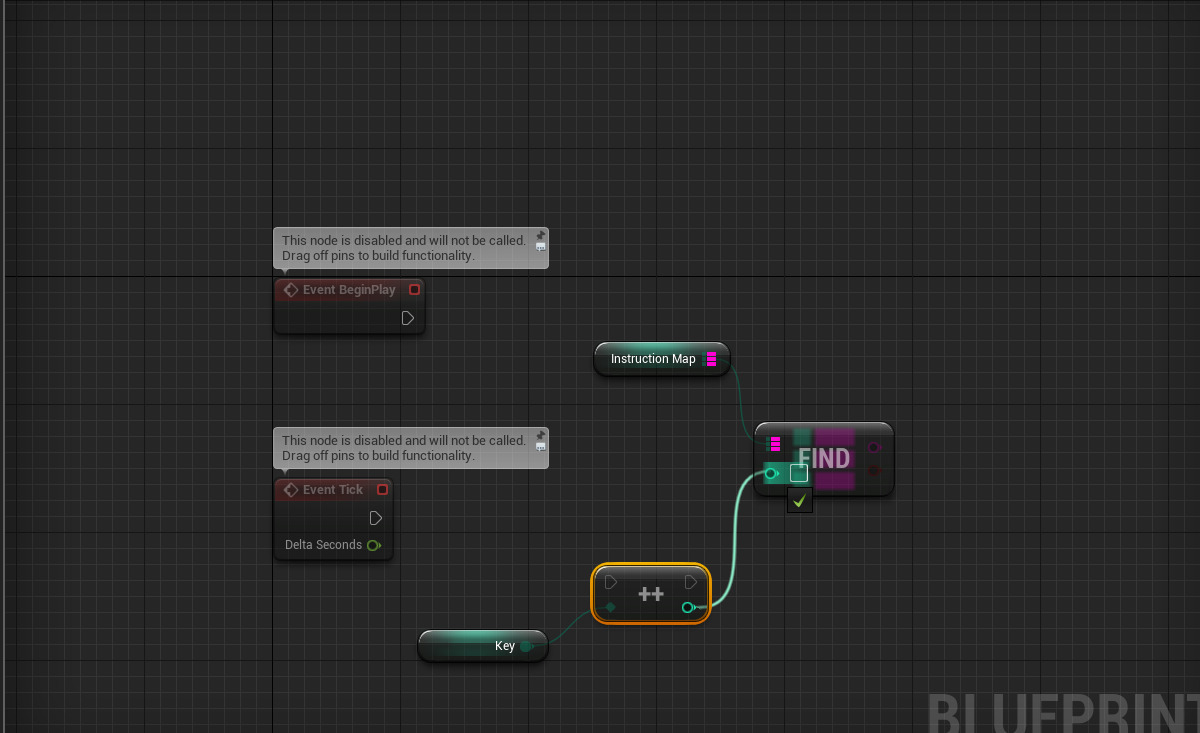The height and width of the screenshot is (733, 1200).
Task: Click the red disabled indicator on Event BeginPlay
Action: coord(414,289)
